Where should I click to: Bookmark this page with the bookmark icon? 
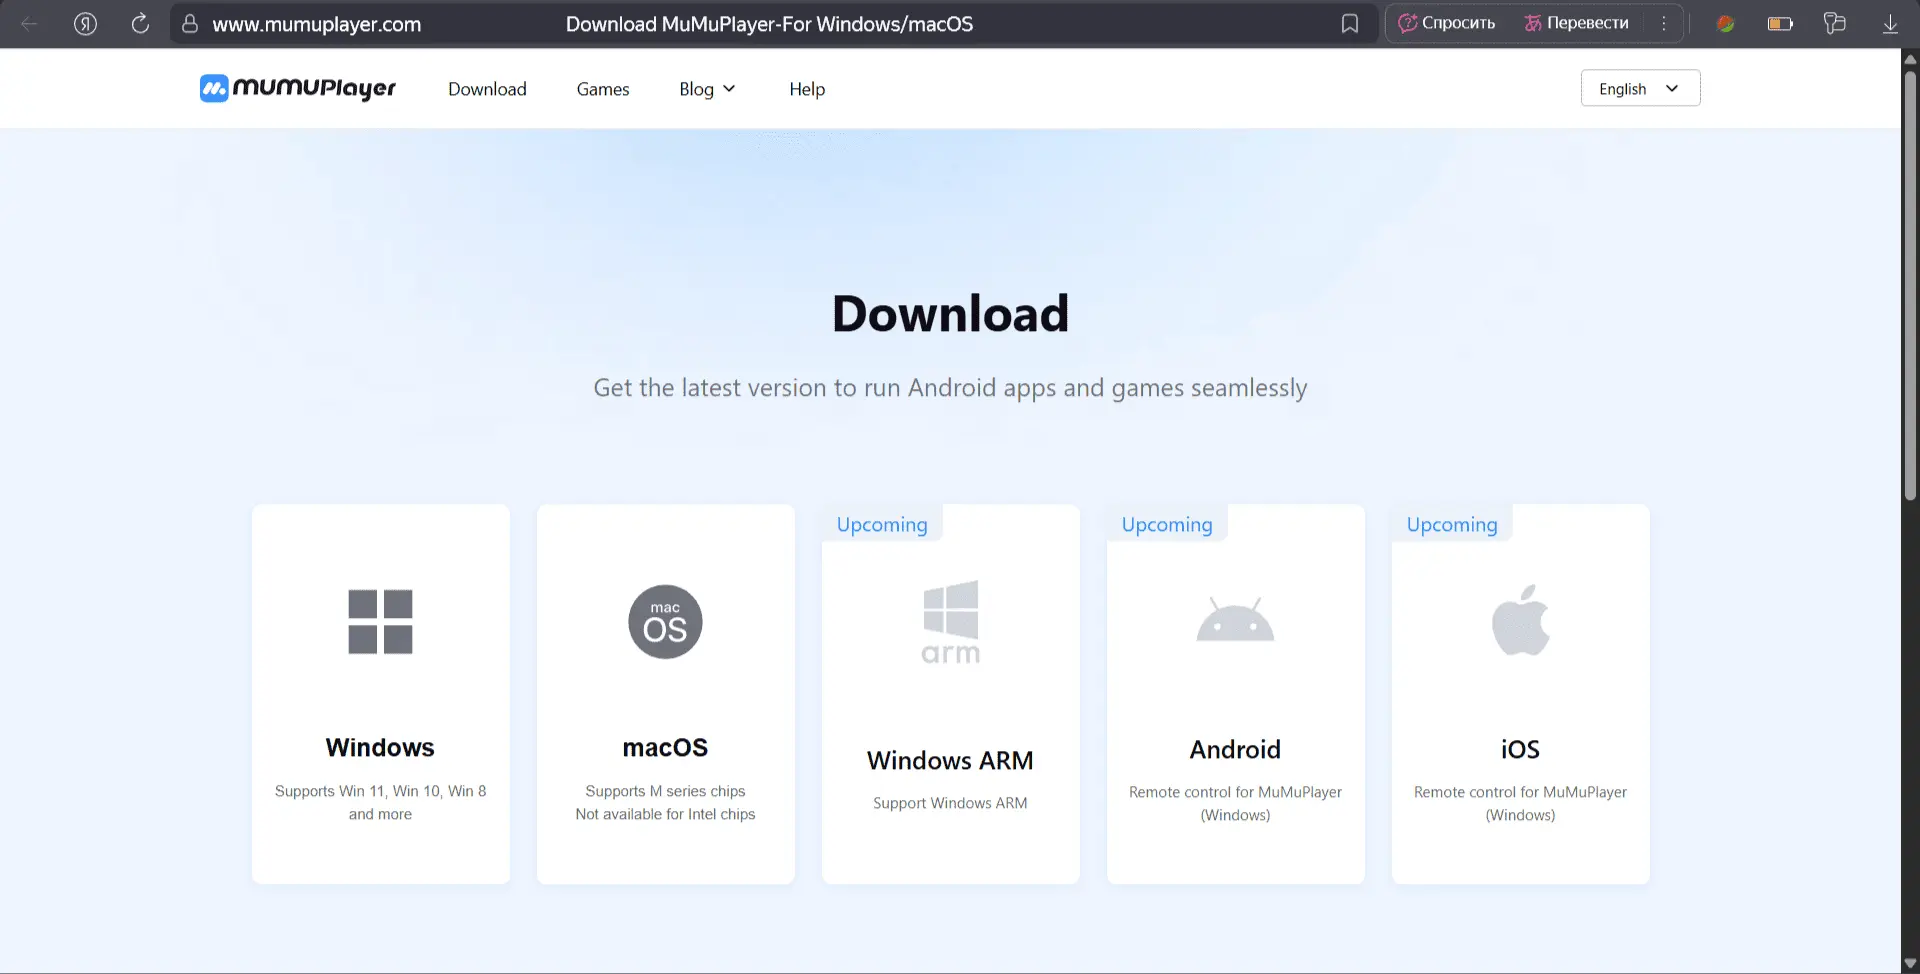point(1350,24)
